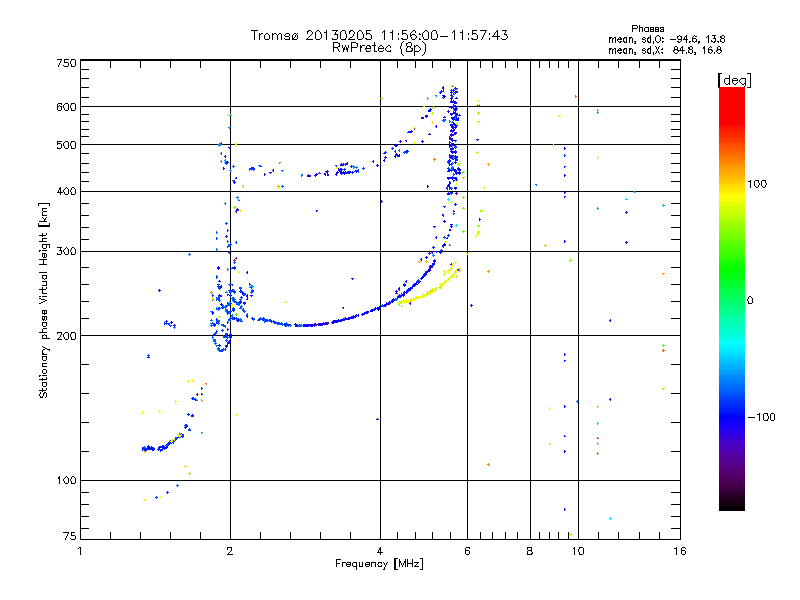Click the y-axis tick label '75'
Image resolution: width=800 pixels, height=600 pixels.
(70, 536)
